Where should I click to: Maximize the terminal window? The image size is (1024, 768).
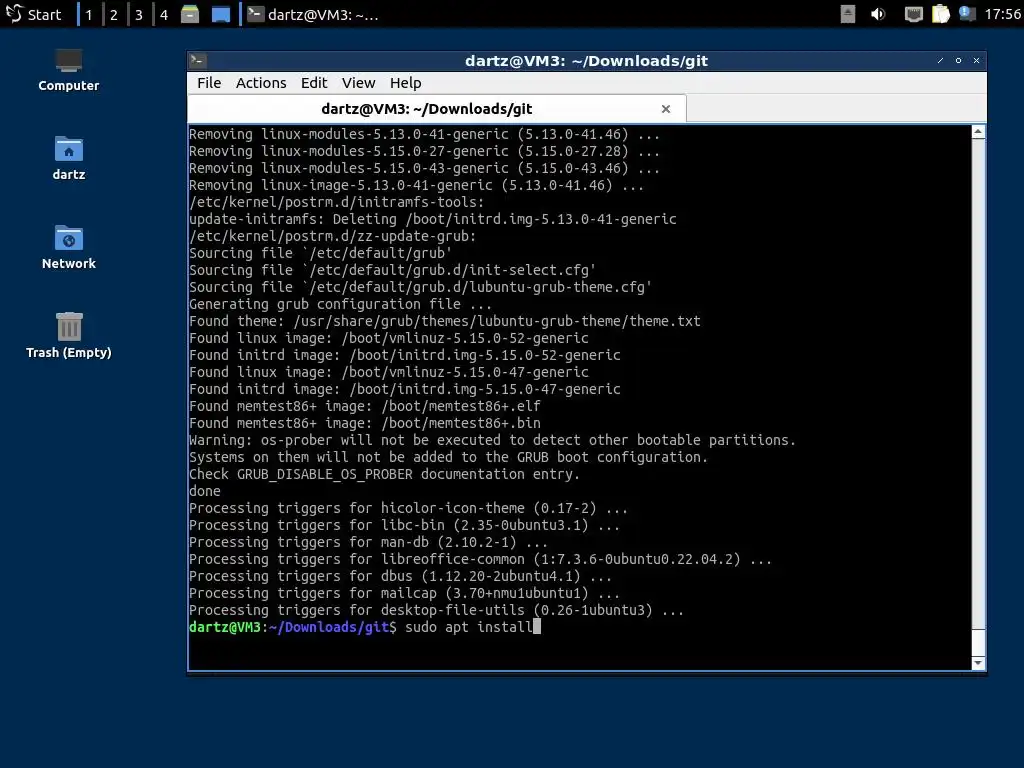pos(959,61)
